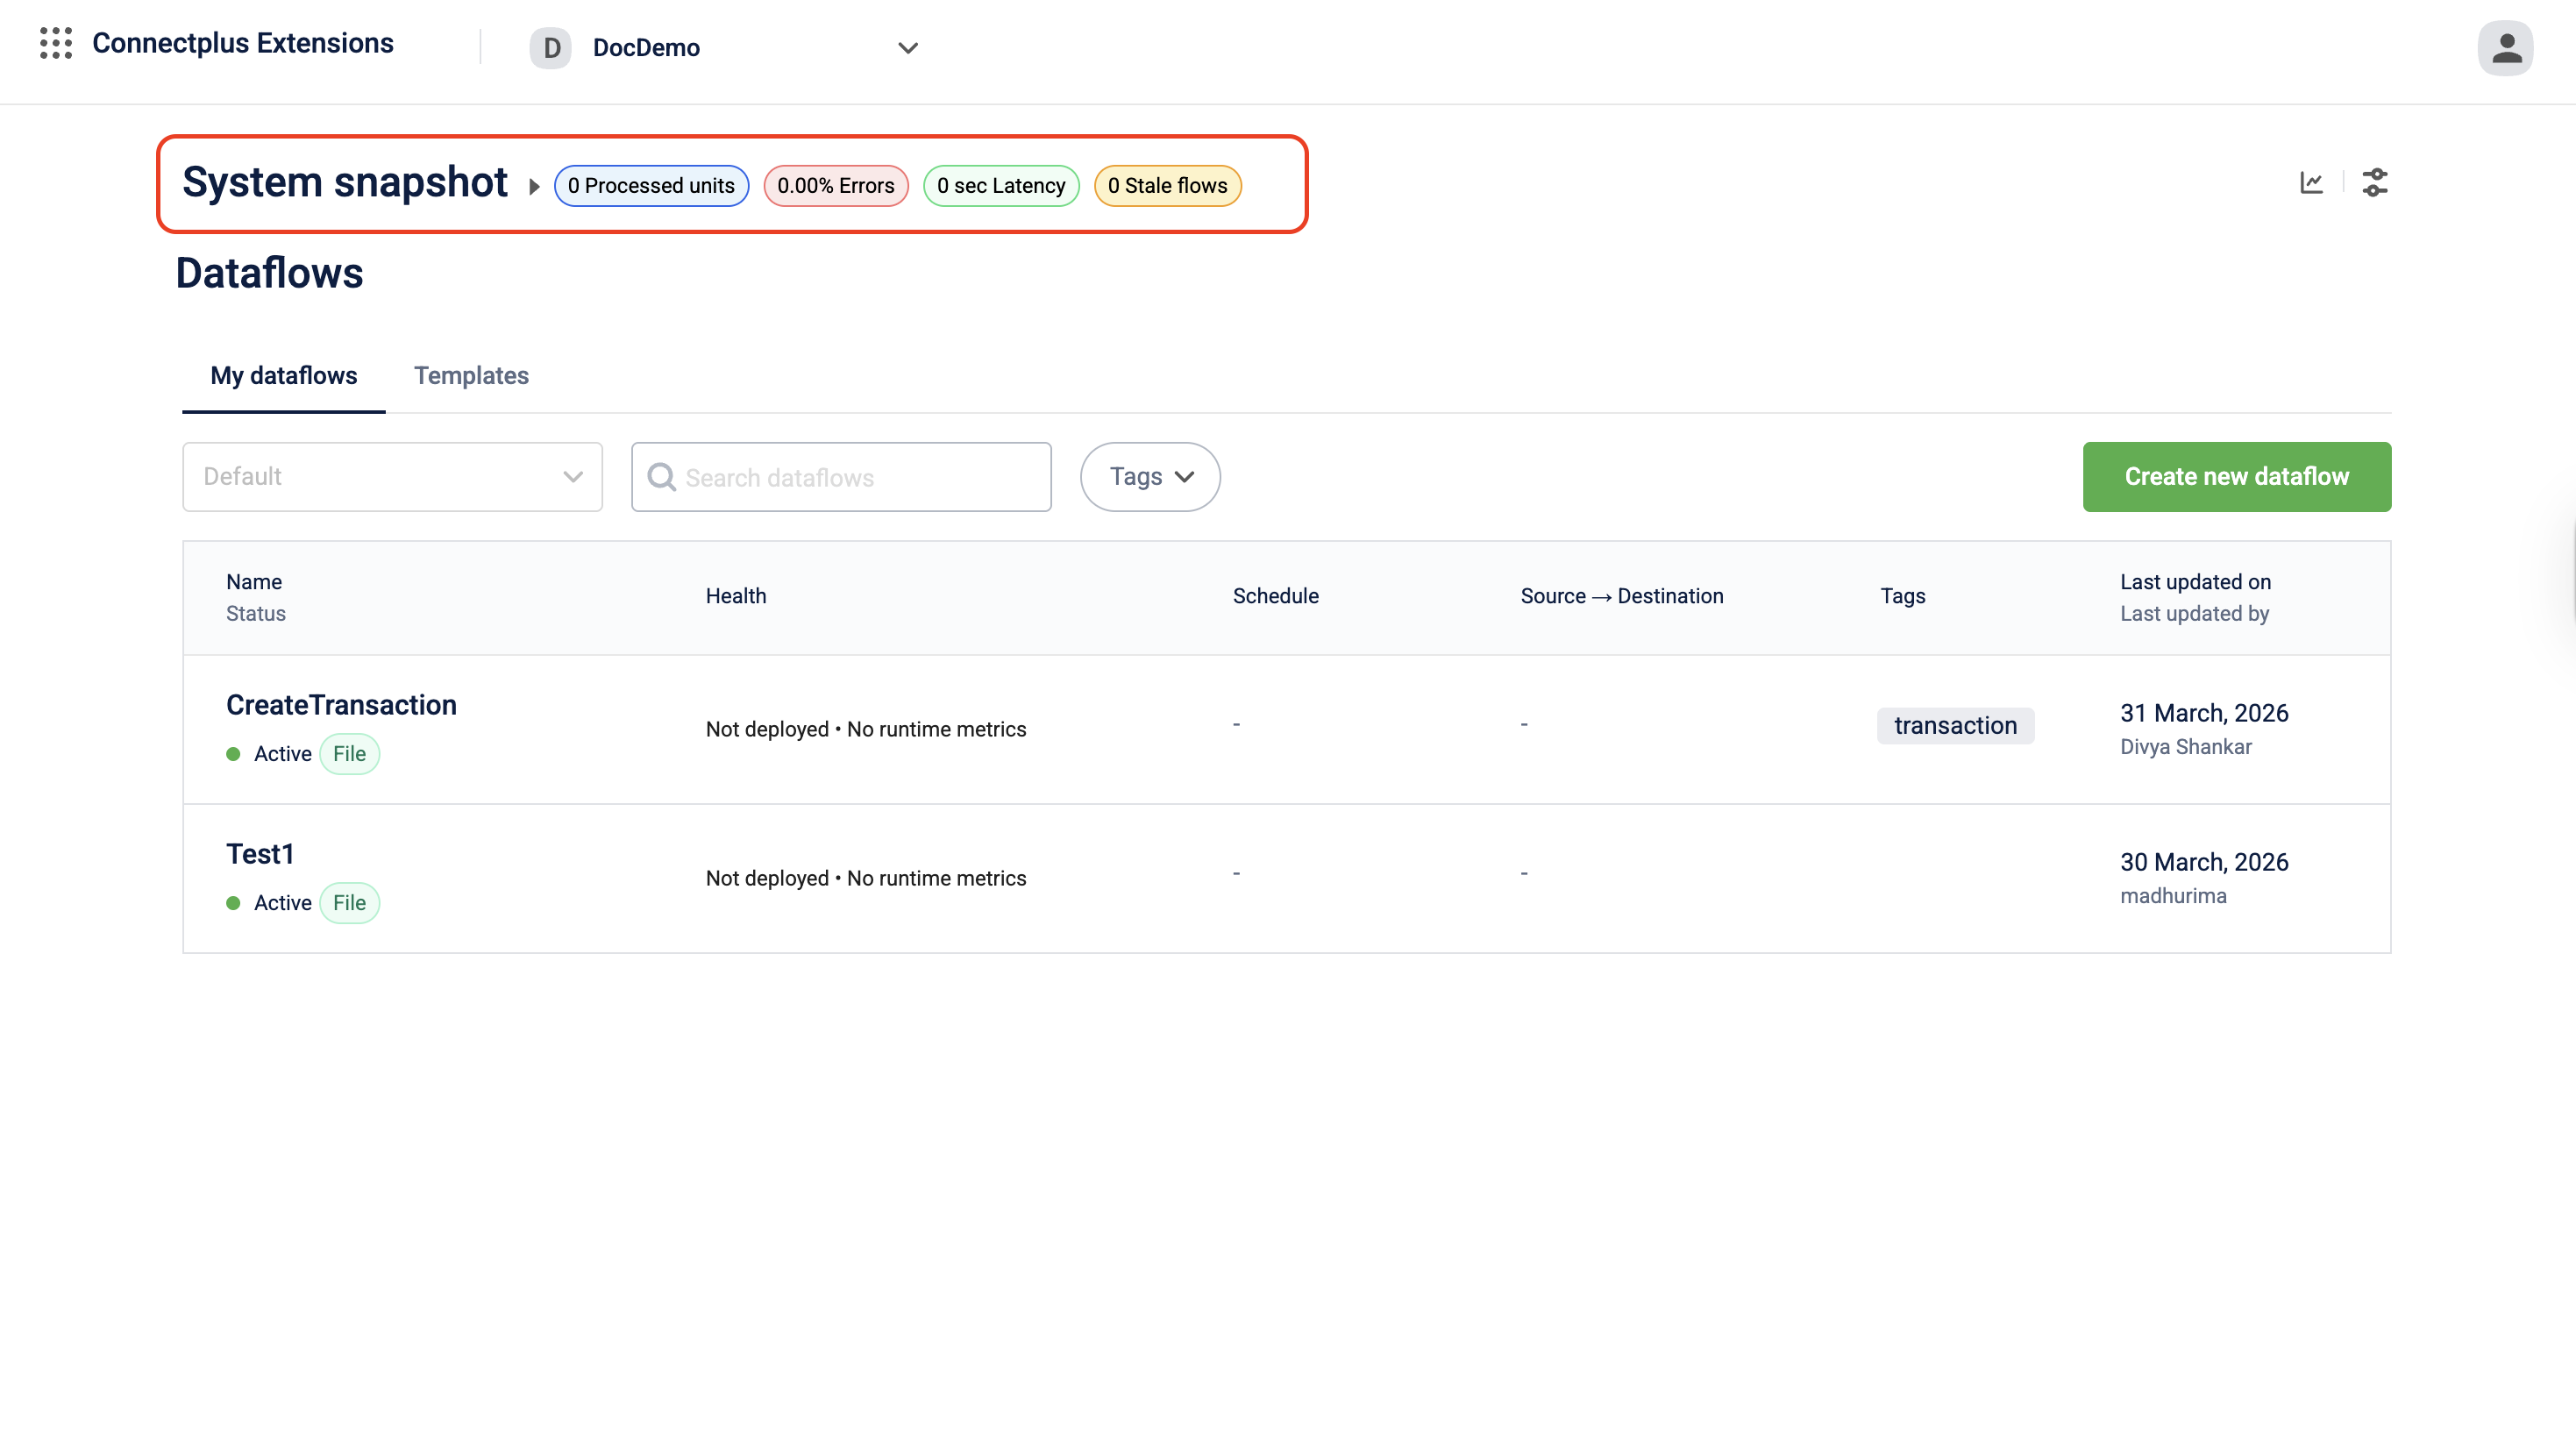The image size is (2576, 1452).
Task: Click the user profile avatar icon
Action: (2505, 48)
